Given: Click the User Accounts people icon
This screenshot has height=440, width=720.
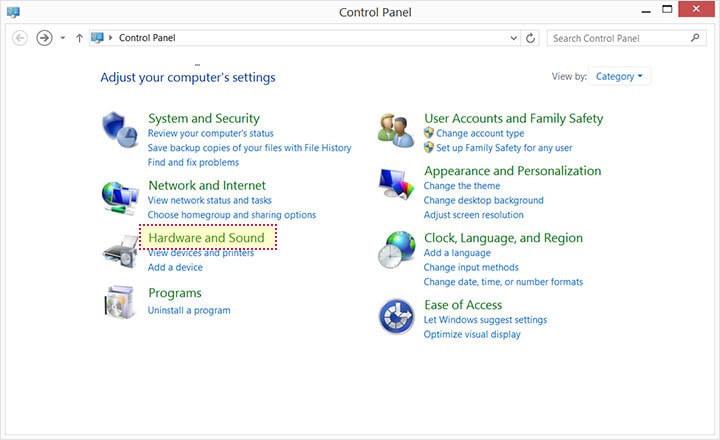Looking at the screenshot, I should point(396,130).
